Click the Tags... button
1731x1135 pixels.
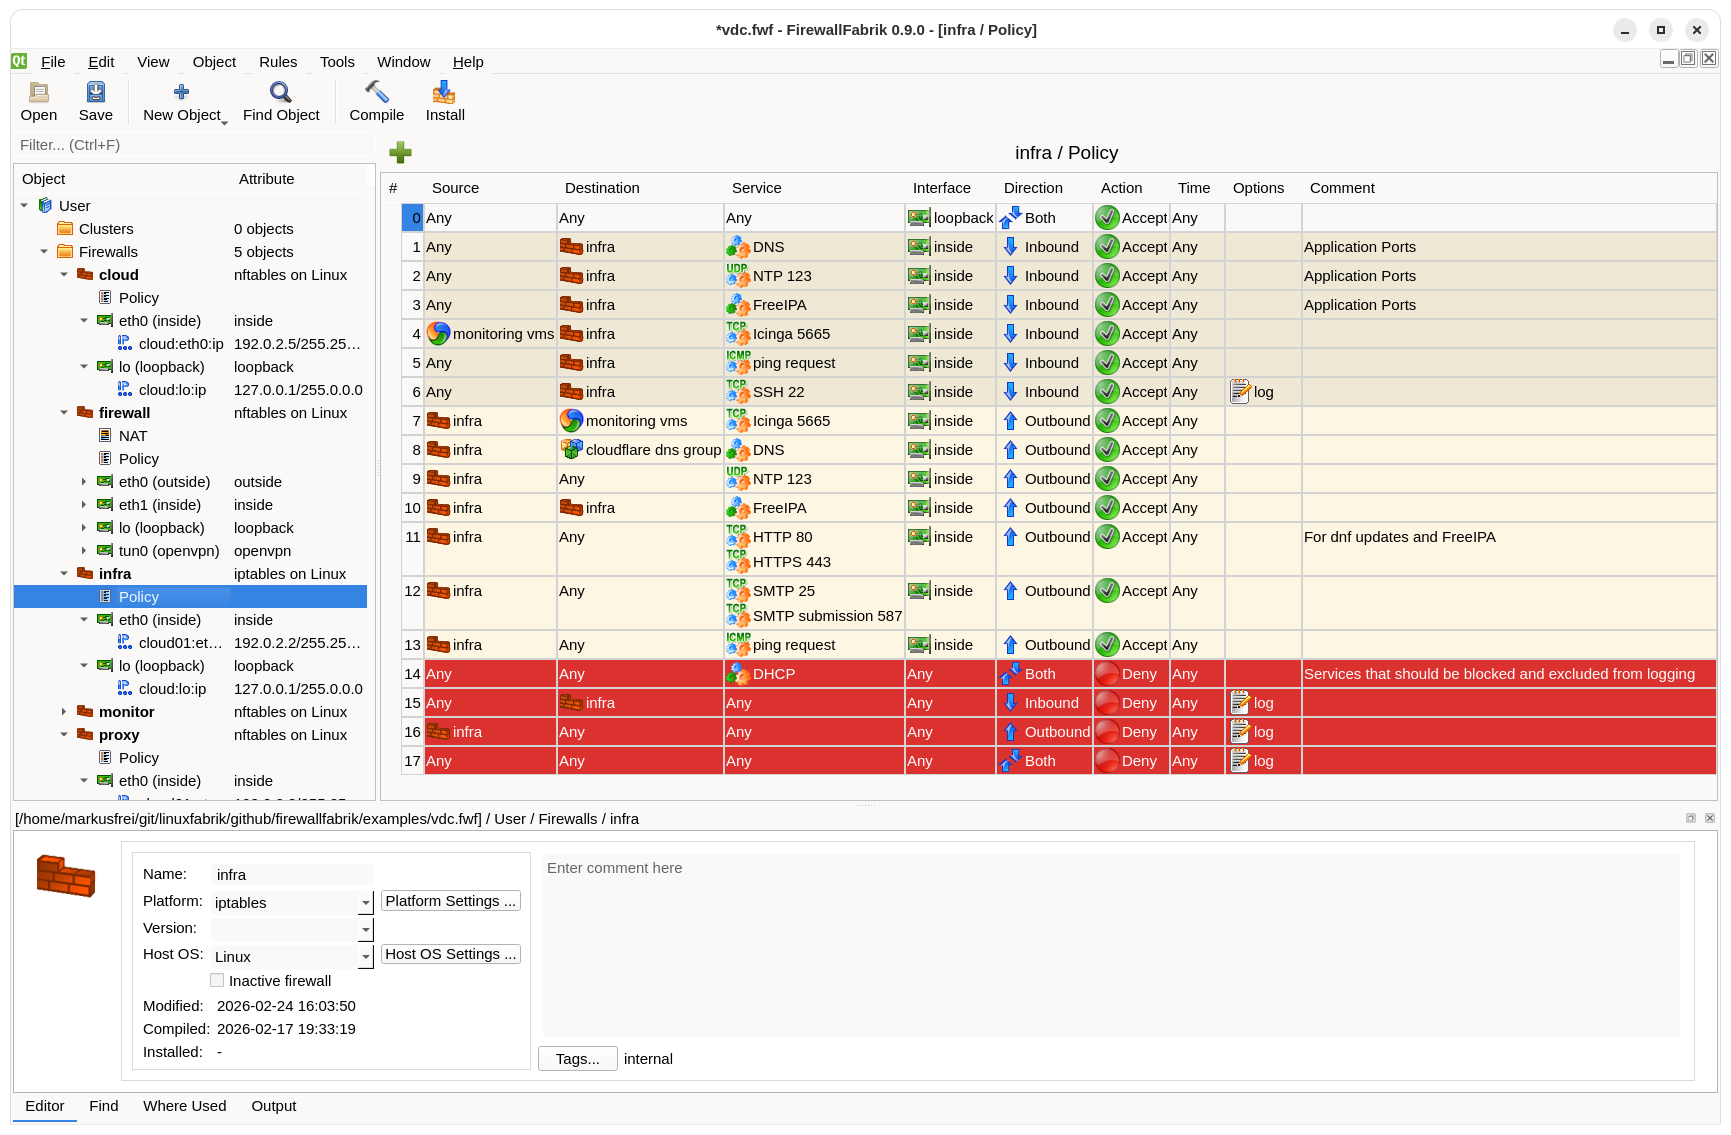[x=577, y=1059]
